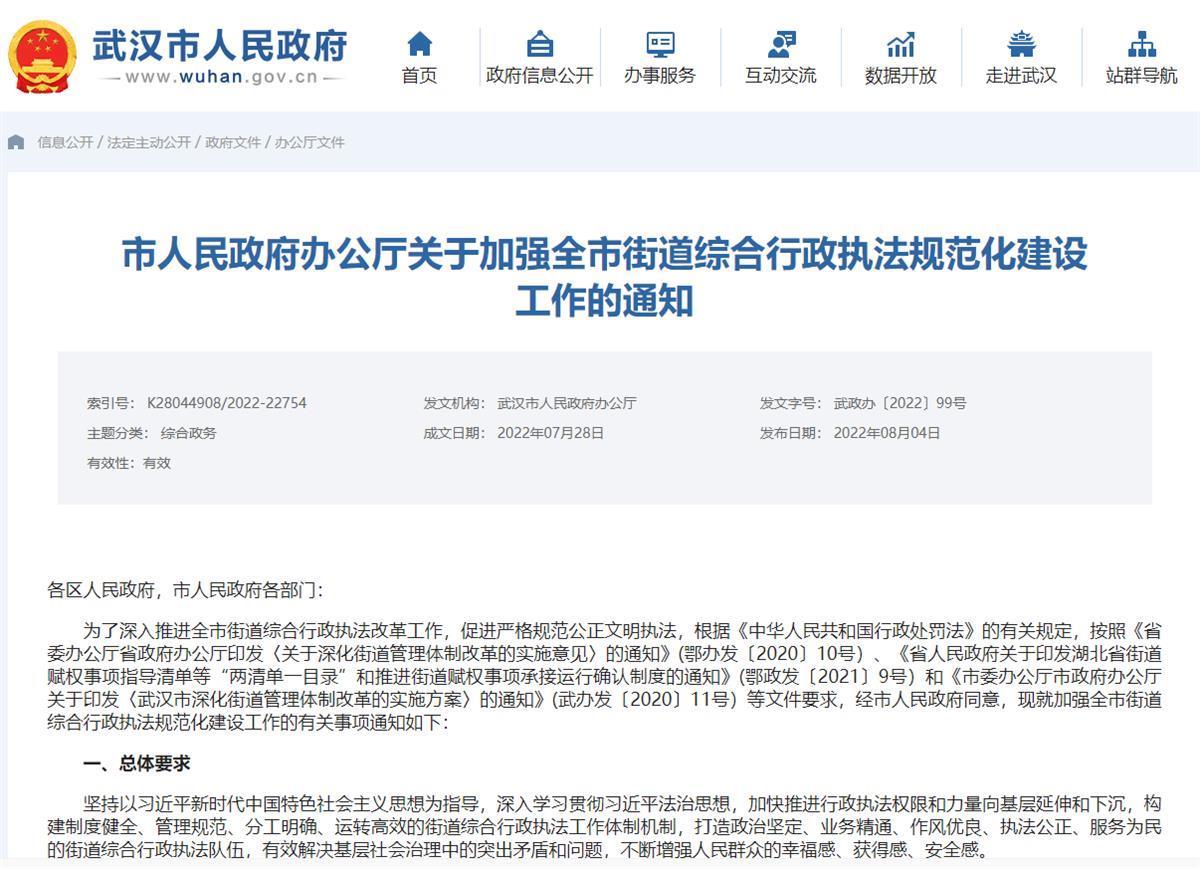
Task: Go to 信息公开 in the breadcrumb
Action: (65, 142)
